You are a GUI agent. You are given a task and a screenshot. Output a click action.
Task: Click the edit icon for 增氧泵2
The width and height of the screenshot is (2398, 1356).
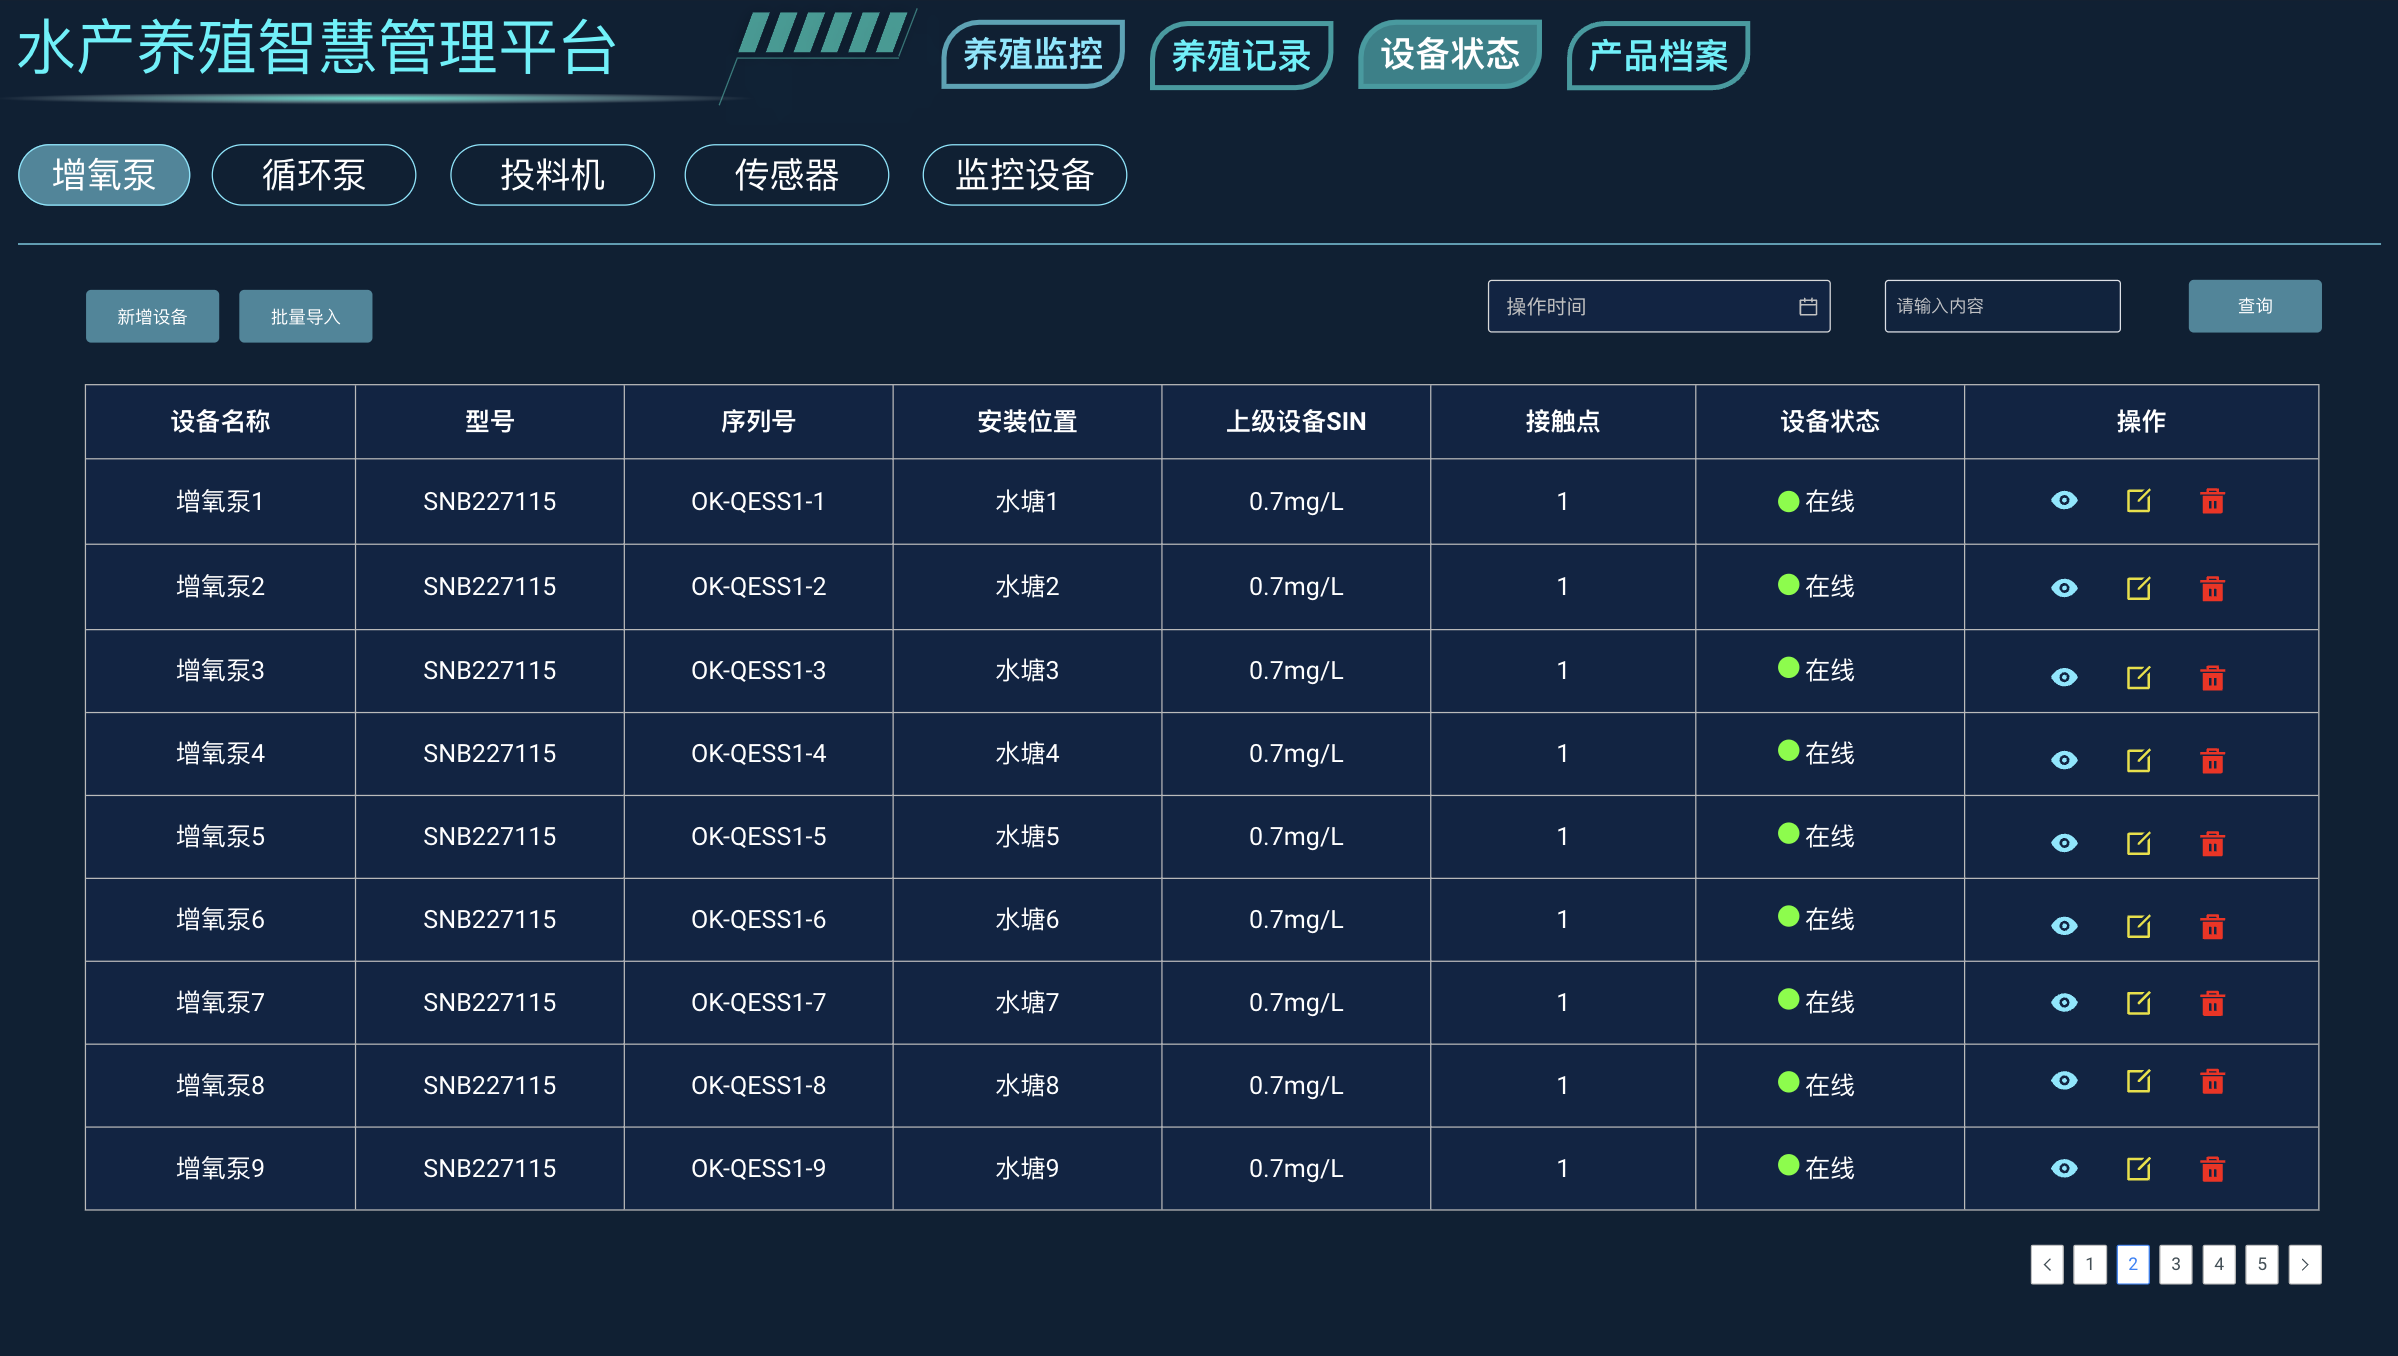tap(2138, 588)
